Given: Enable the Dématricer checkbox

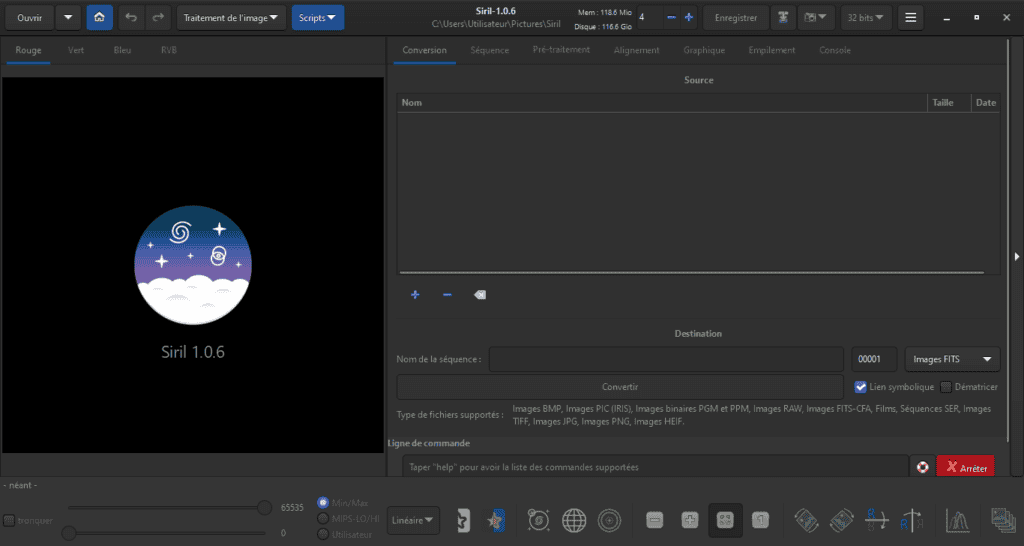Looking at the screenshot, I should (946, 387).
